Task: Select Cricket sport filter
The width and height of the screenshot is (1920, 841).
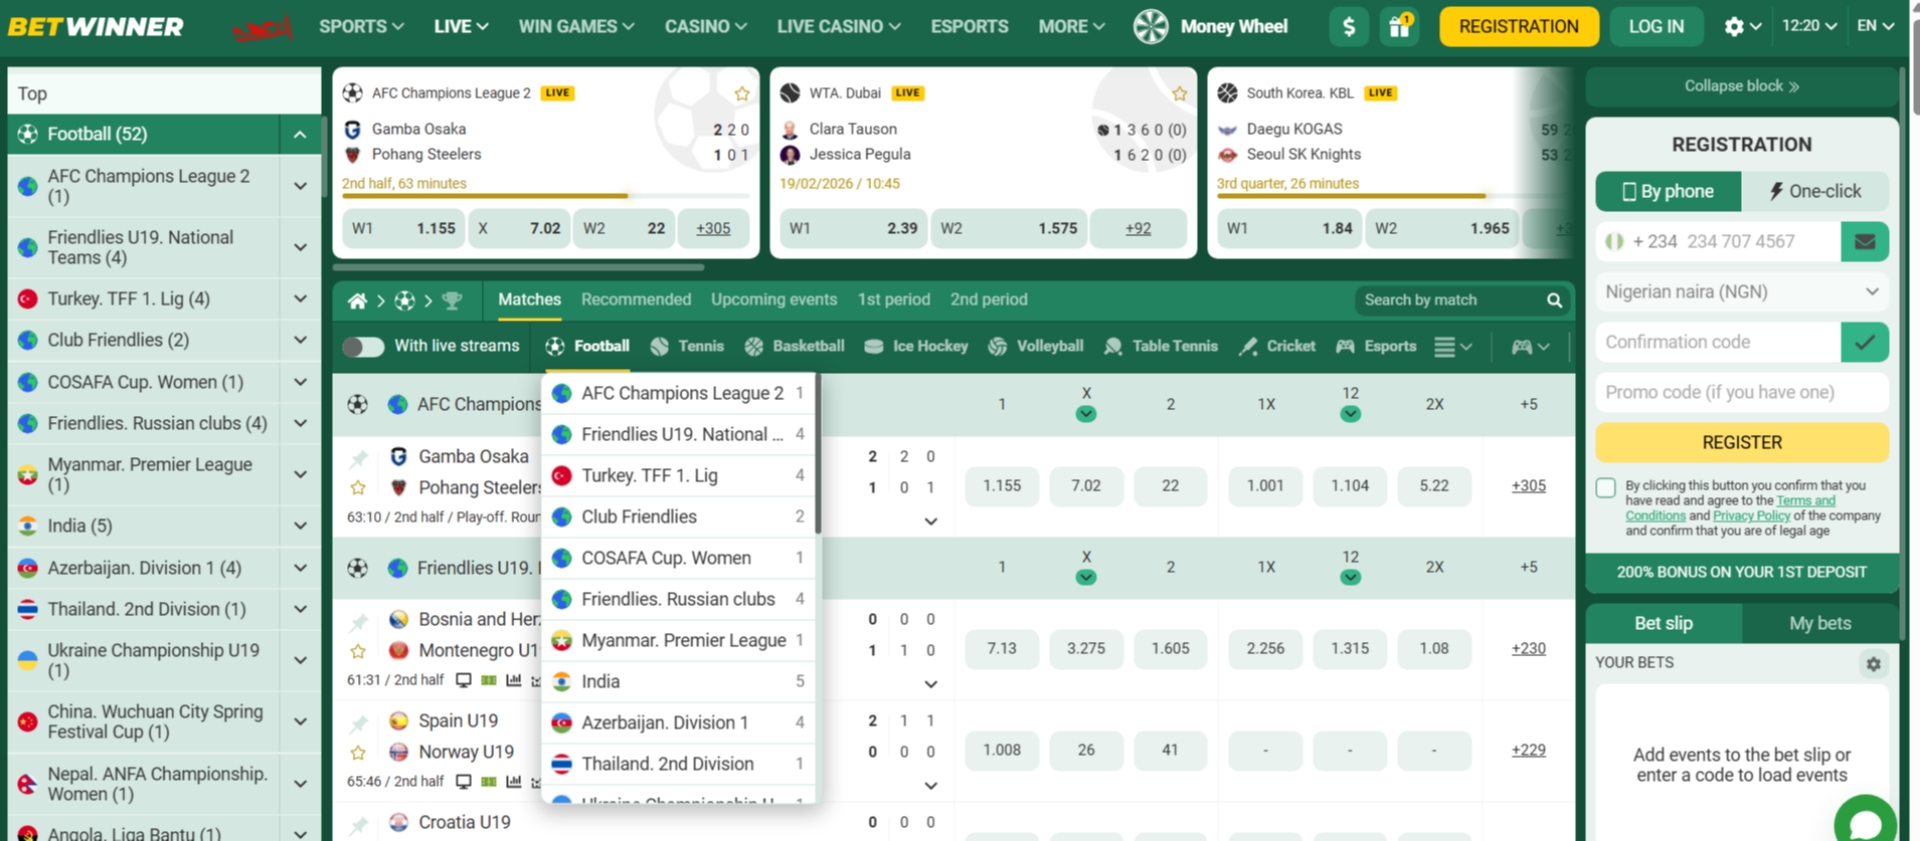Action: pyautogui.click(x=1277, y=346)
